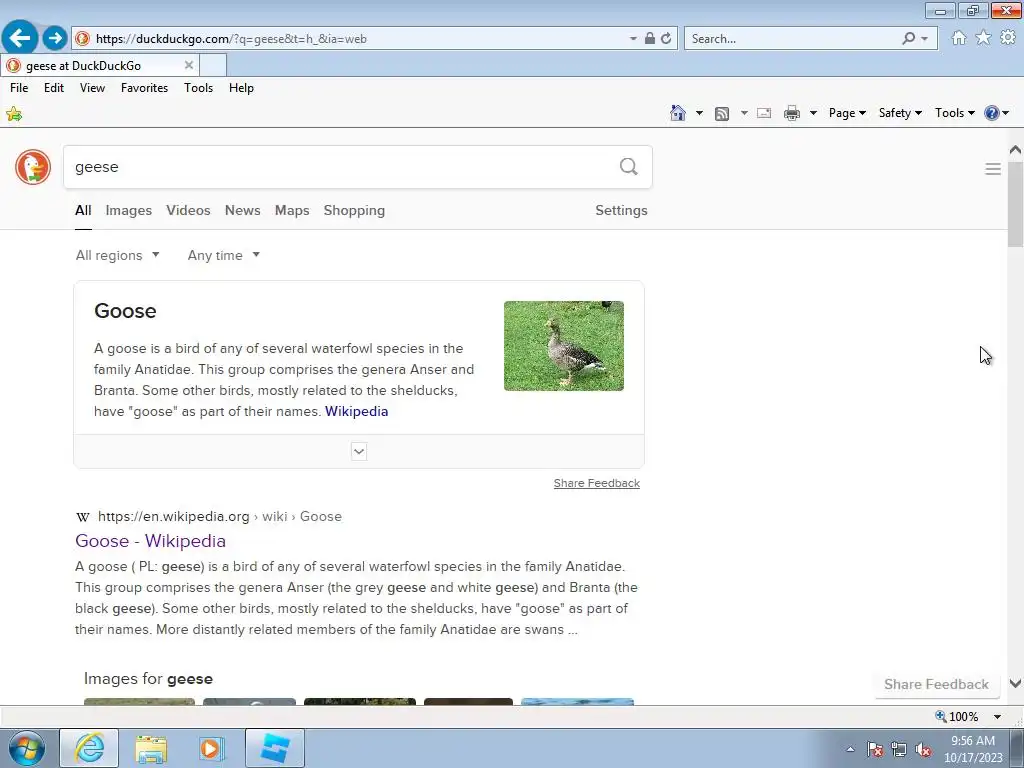Open the menu bar Tools menu
Screen dimensions: 1024x768
pyautogui.click(x=199, y=88)
